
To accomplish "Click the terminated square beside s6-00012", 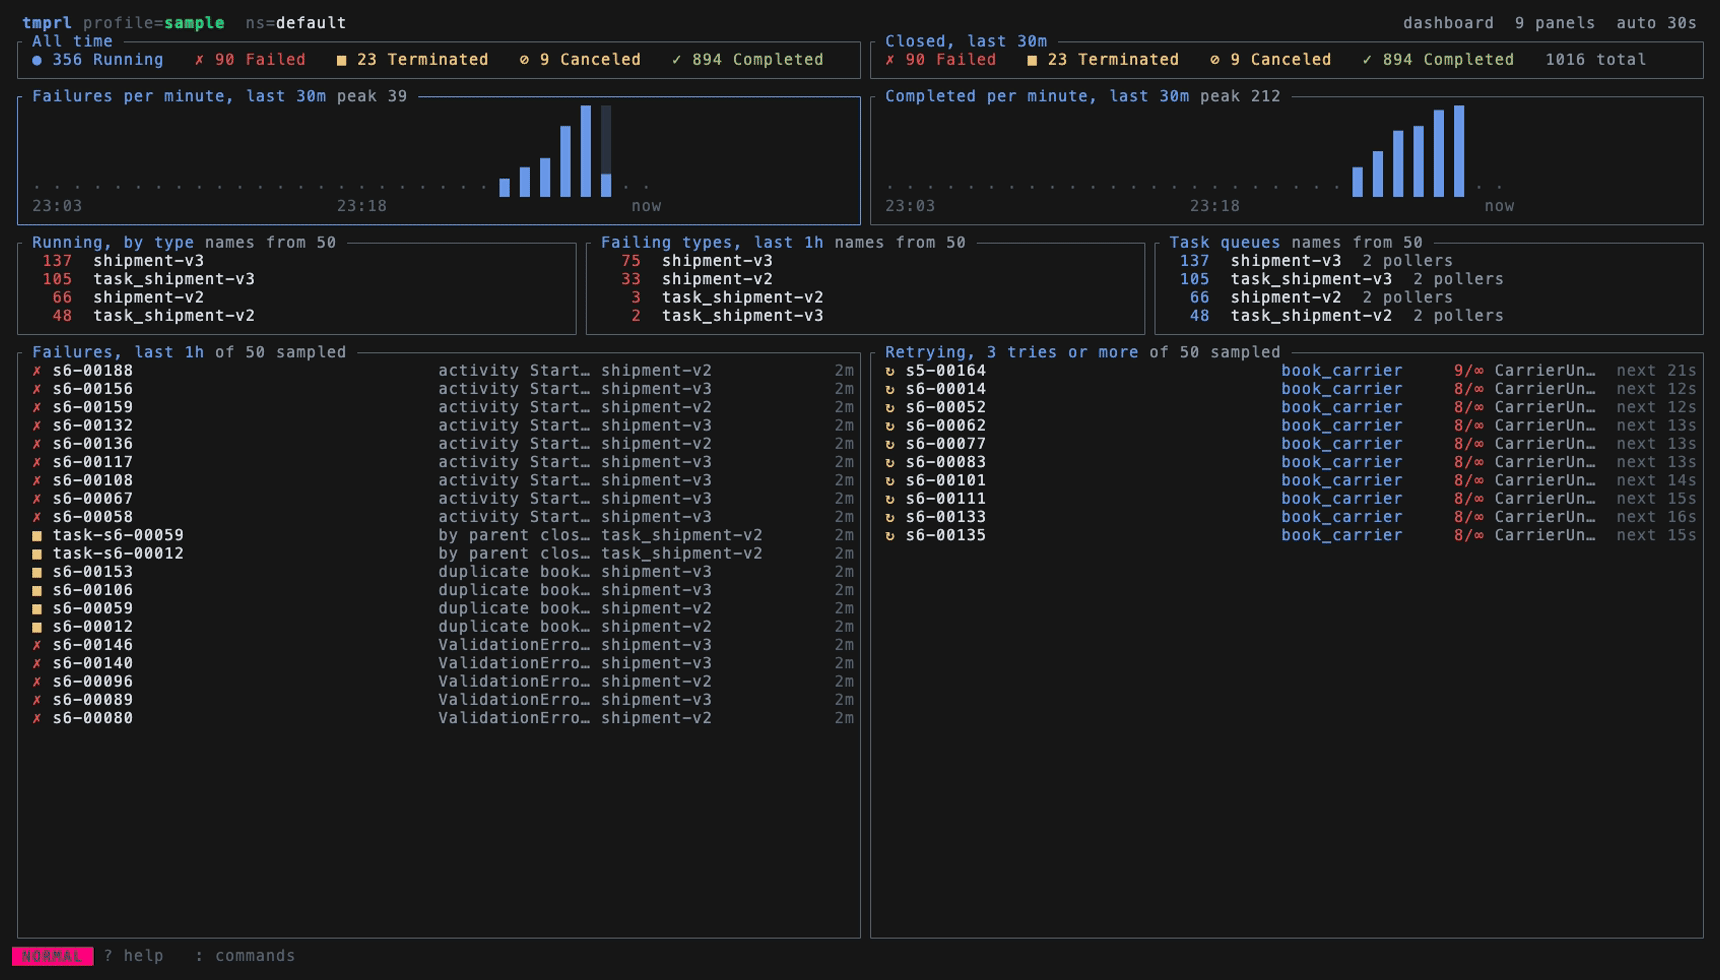I will pyautogui.click(x=37, y=627).
